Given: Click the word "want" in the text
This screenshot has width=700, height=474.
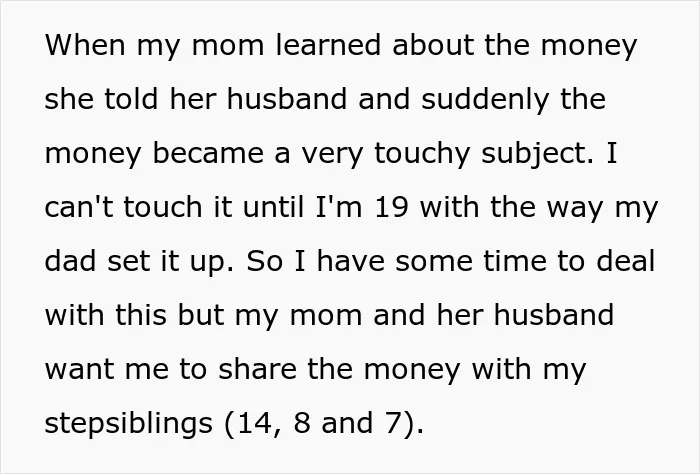Looking at the screenshot, I should click(79, 370).
